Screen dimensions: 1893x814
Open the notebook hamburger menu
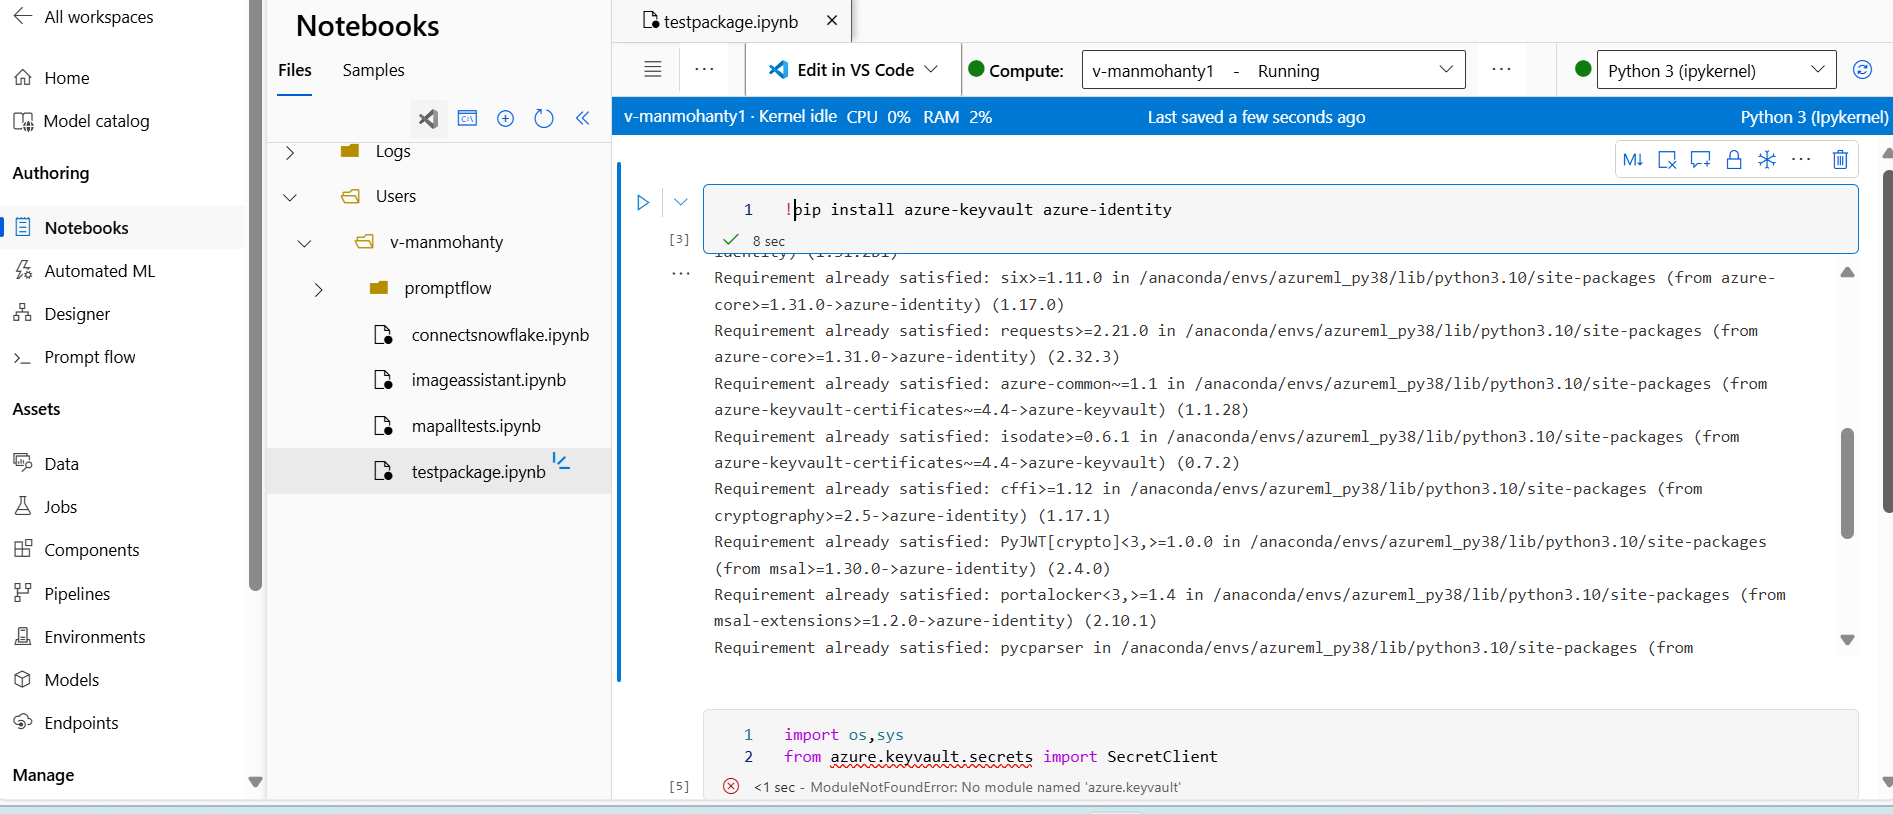[653, 69]
